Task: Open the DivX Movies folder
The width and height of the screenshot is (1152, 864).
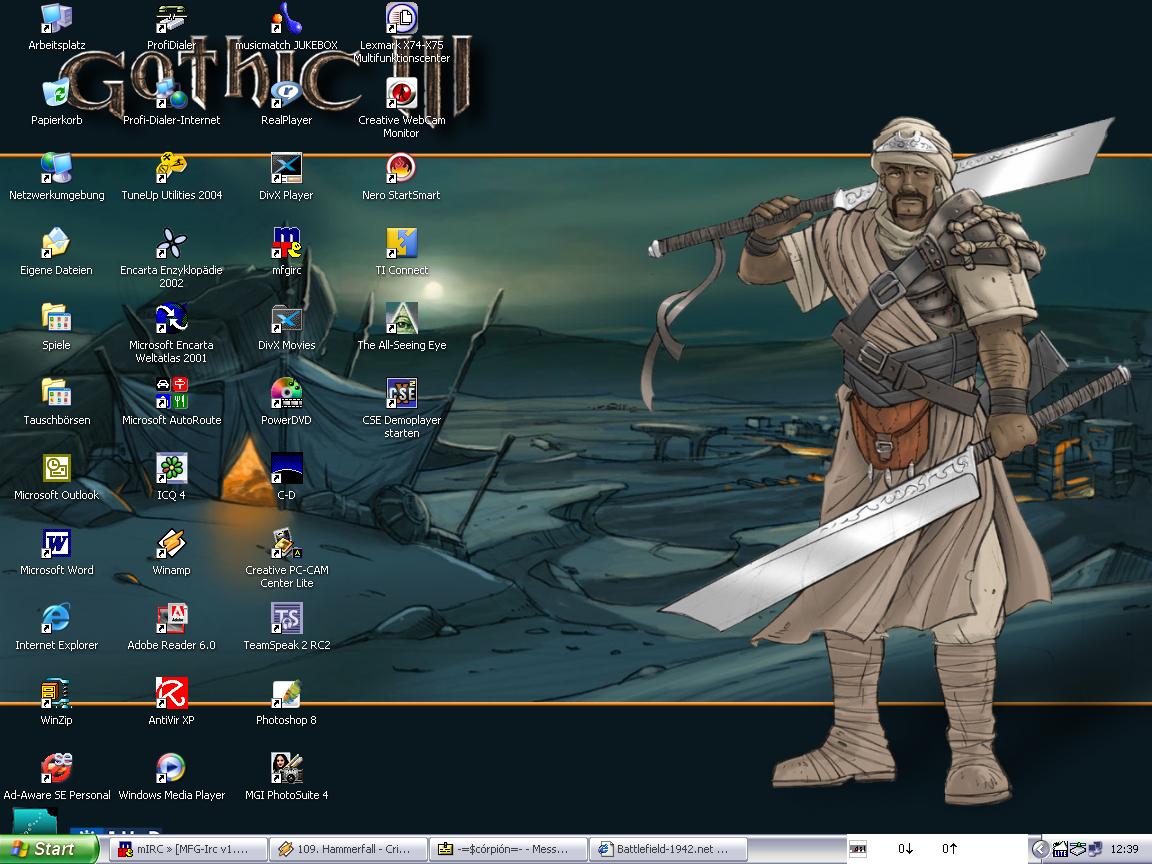Action: (286, 327)
